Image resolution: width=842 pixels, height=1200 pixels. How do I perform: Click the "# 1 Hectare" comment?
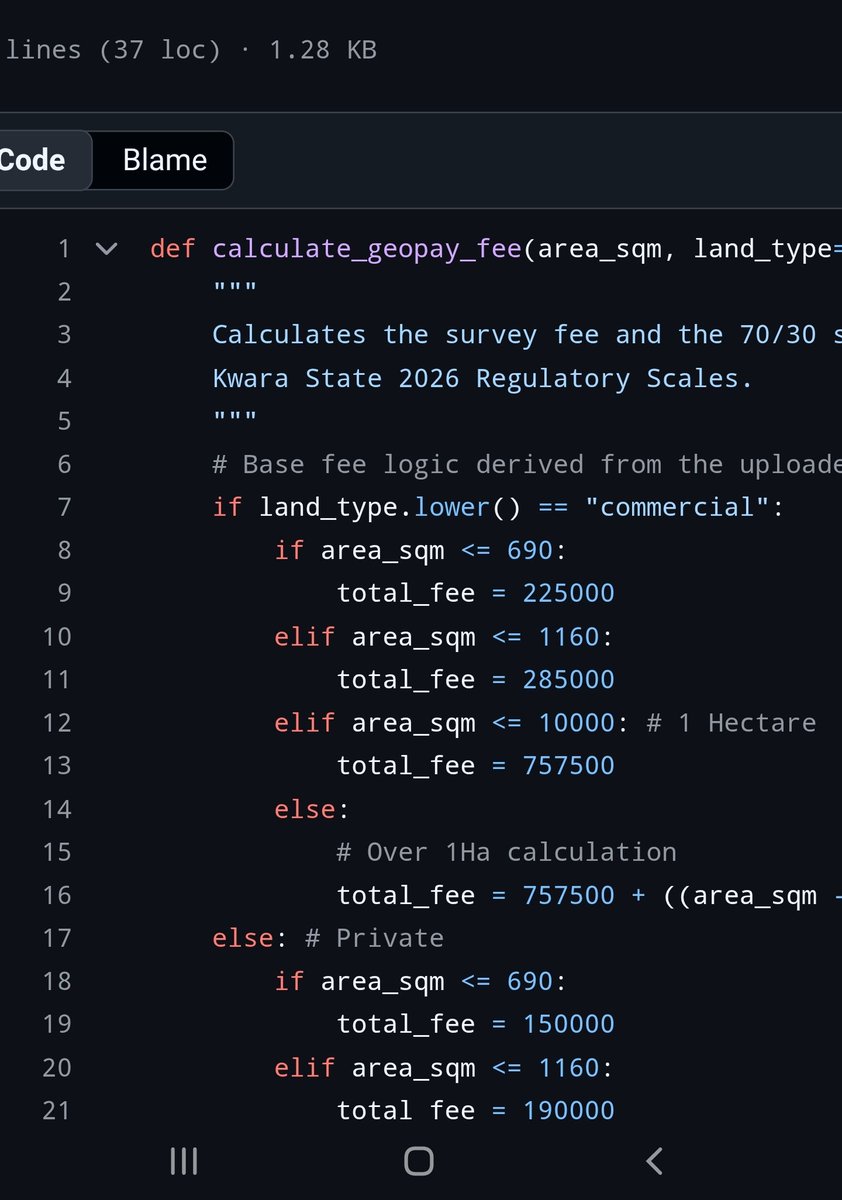pyautogui.click(x=732, y=723)
